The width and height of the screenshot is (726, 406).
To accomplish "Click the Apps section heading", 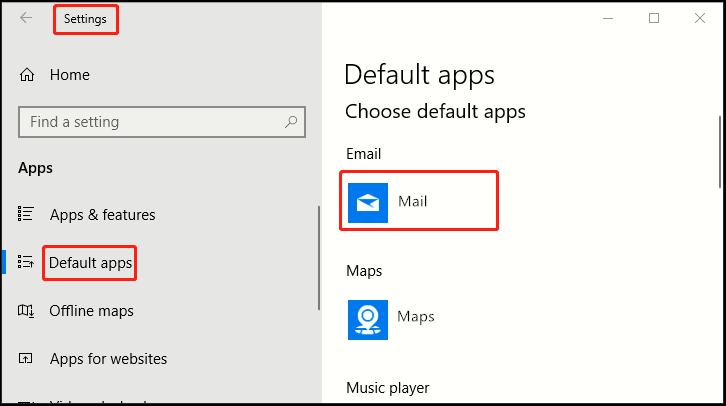I will pyautogui.click(x=35, y=168).
